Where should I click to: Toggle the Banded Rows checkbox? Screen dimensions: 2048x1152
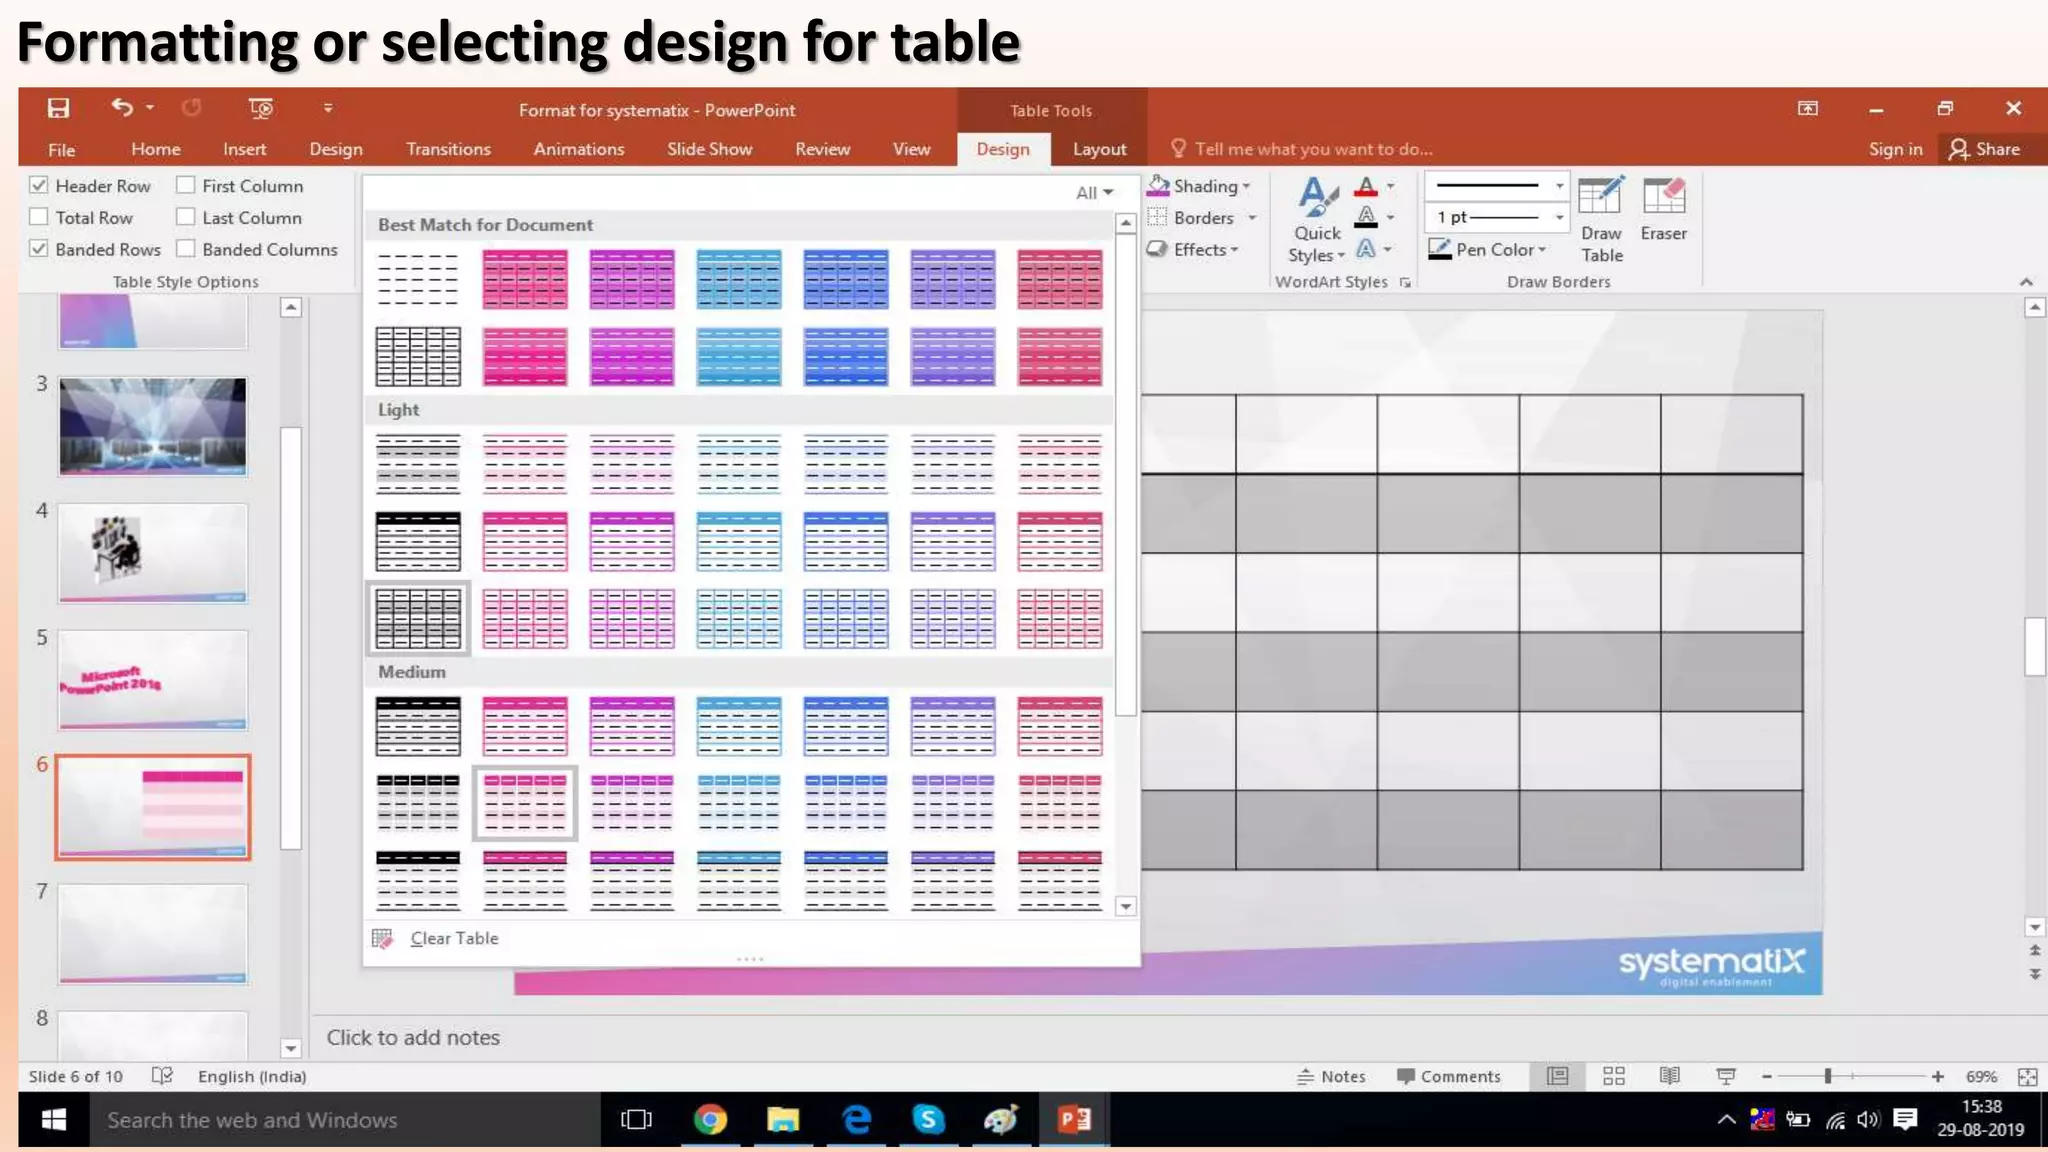pos(39,249)
